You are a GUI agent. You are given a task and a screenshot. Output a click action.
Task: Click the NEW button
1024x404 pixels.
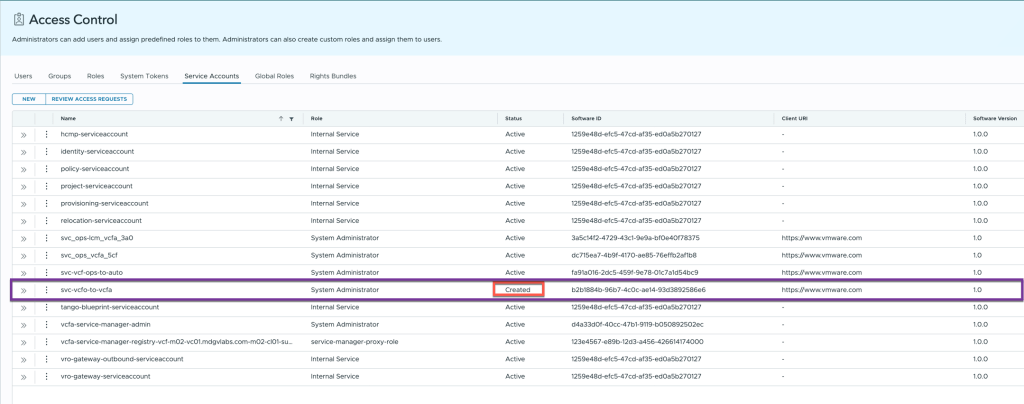[28, 99]
